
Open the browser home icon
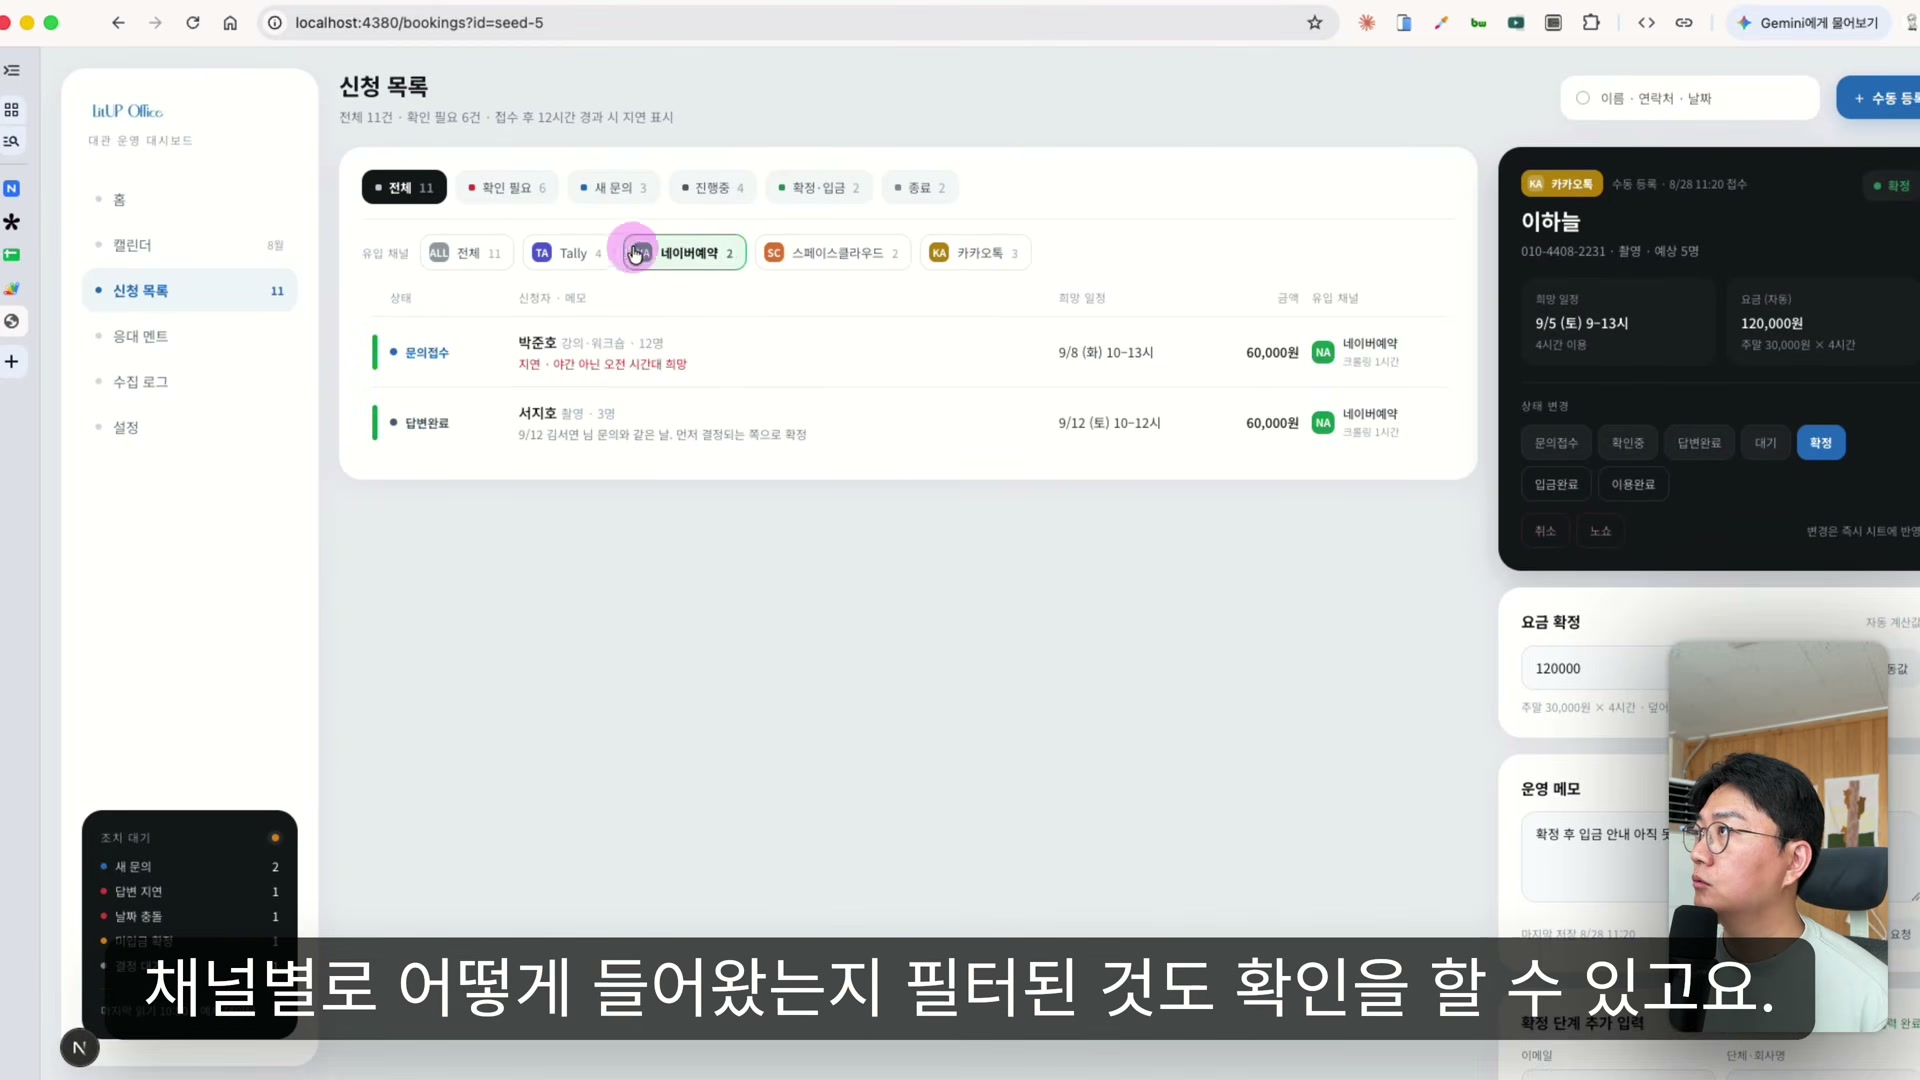[230, 22]
